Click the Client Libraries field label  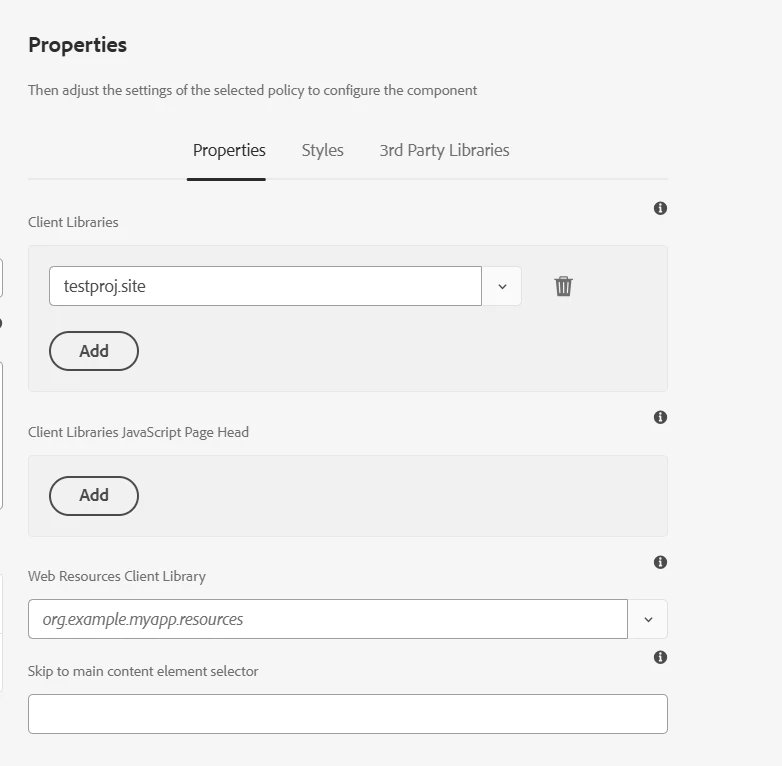point(73,222)
